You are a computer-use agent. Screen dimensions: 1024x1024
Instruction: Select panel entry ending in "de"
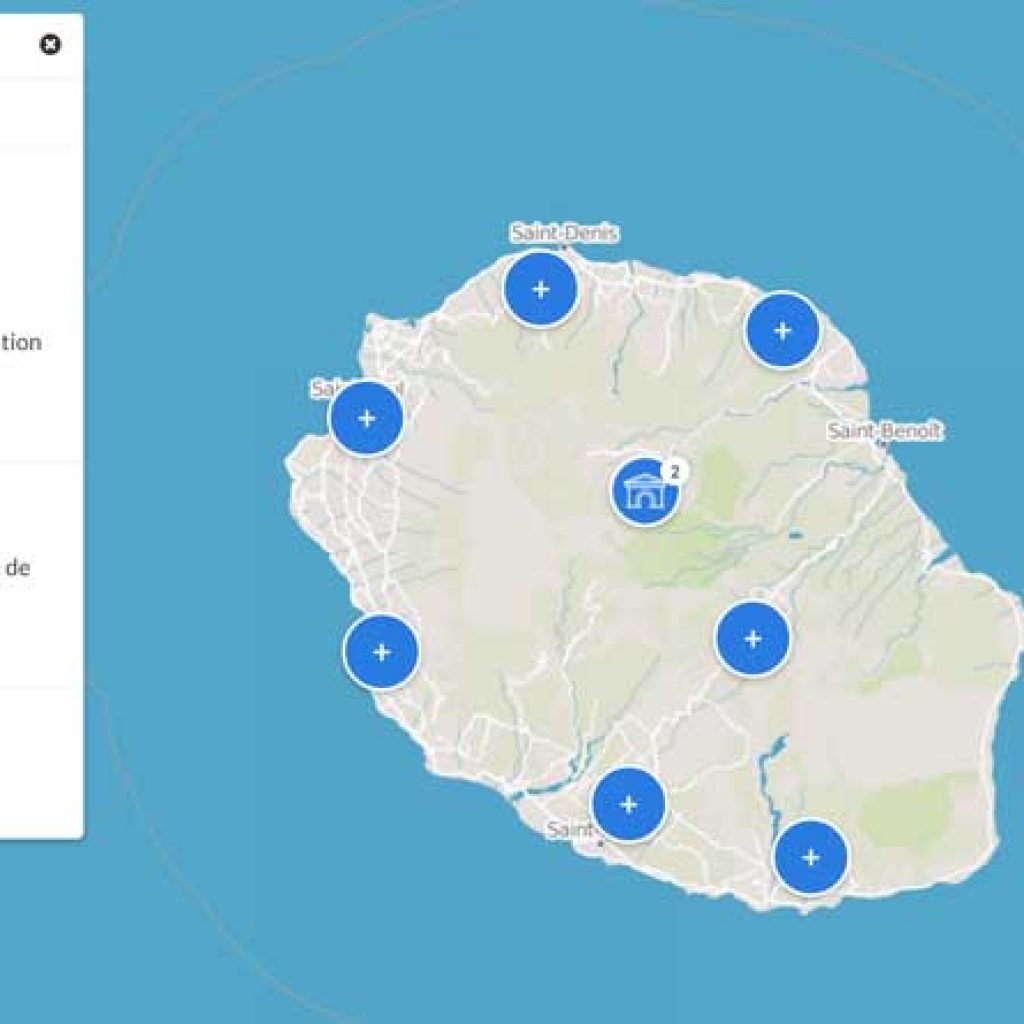coord(18,568)
